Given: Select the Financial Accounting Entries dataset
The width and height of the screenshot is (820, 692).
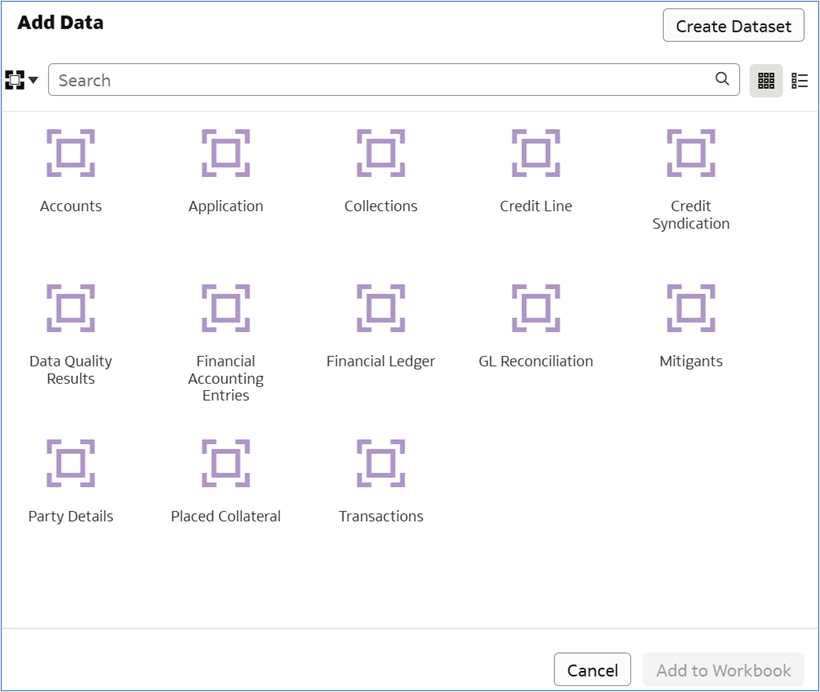Looking at the screenshot, I should tap(225, 307).
